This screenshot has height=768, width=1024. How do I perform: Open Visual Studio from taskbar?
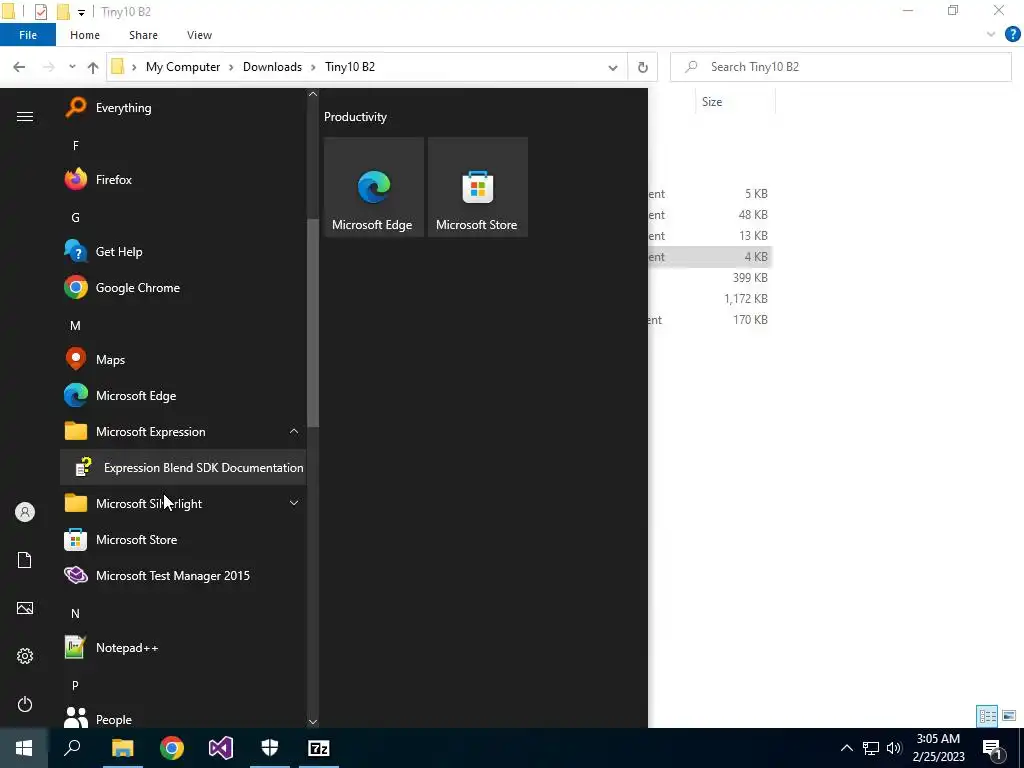pos(221,748)
